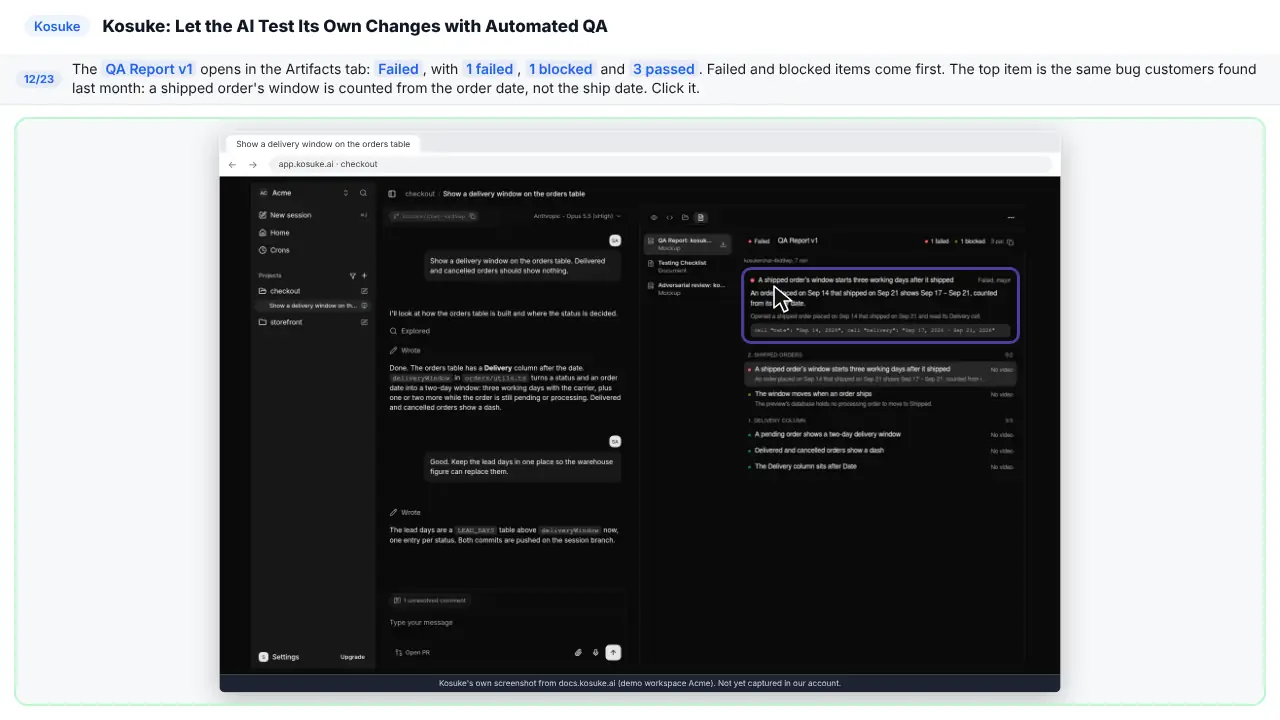Viewport: 1280px width, 720px height.
Task: Click the new-session icon on the checkout row
Action: click(x=364, y=291)
